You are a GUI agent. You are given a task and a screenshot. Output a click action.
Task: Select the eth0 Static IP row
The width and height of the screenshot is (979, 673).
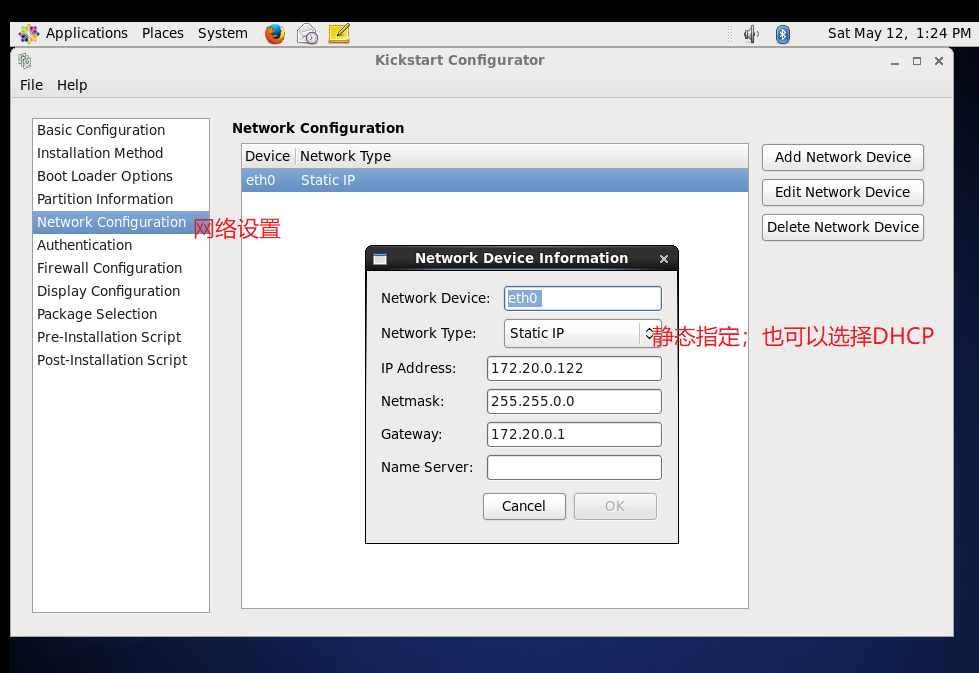point(494,180)
